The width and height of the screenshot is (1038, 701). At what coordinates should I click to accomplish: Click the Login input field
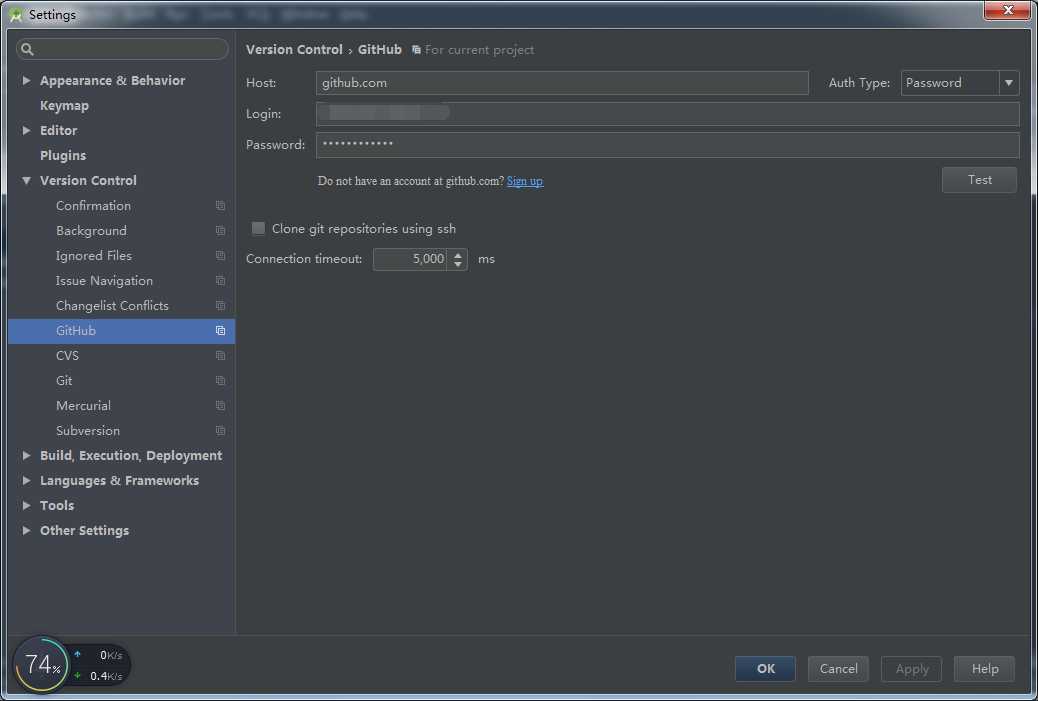(x=667, y=114)
